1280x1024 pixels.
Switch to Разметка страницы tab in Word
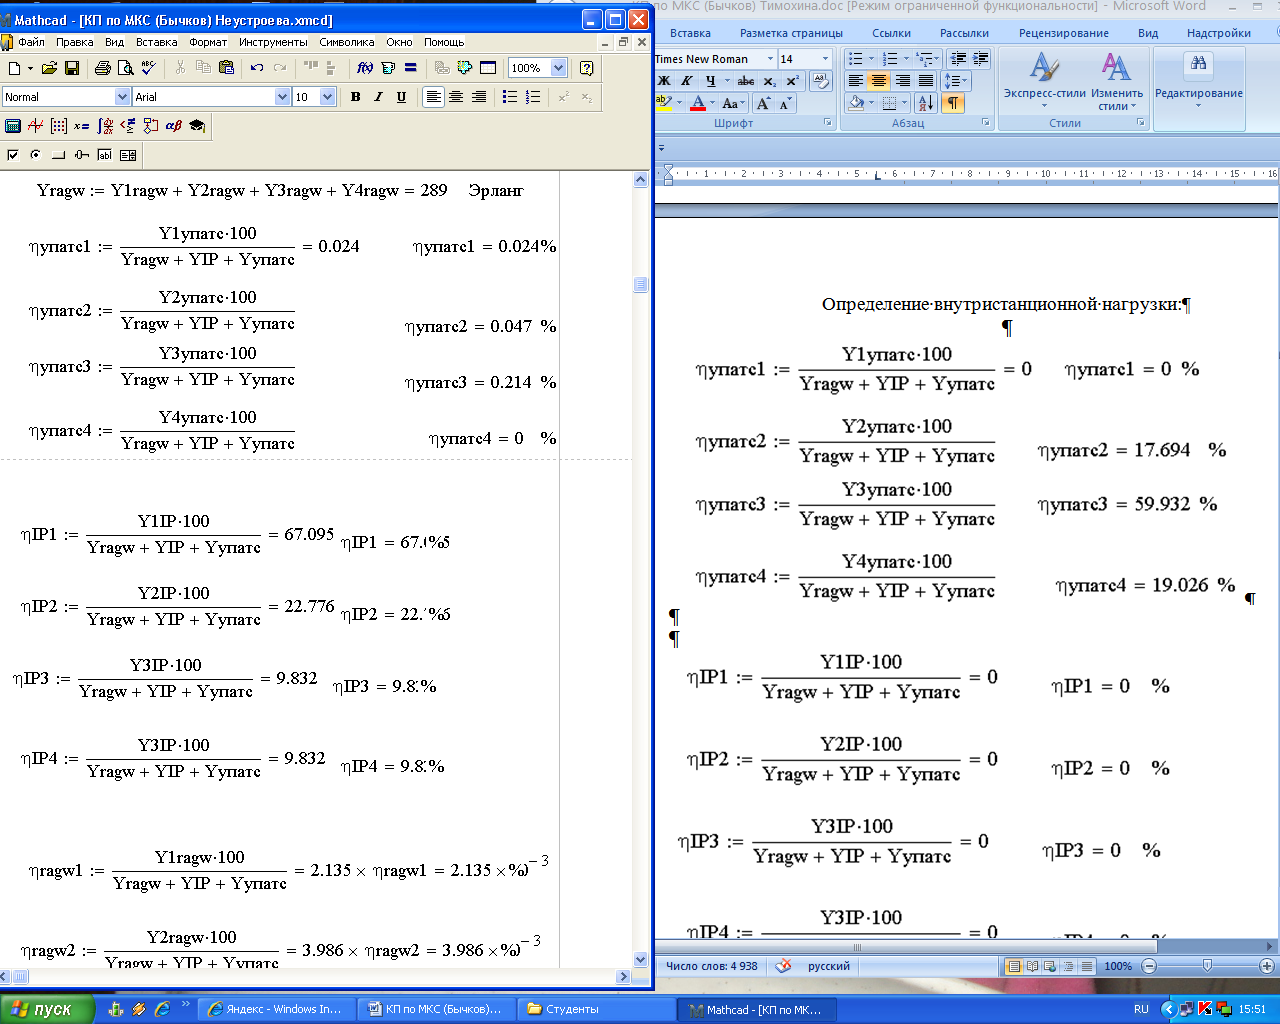tap(791, 33)
